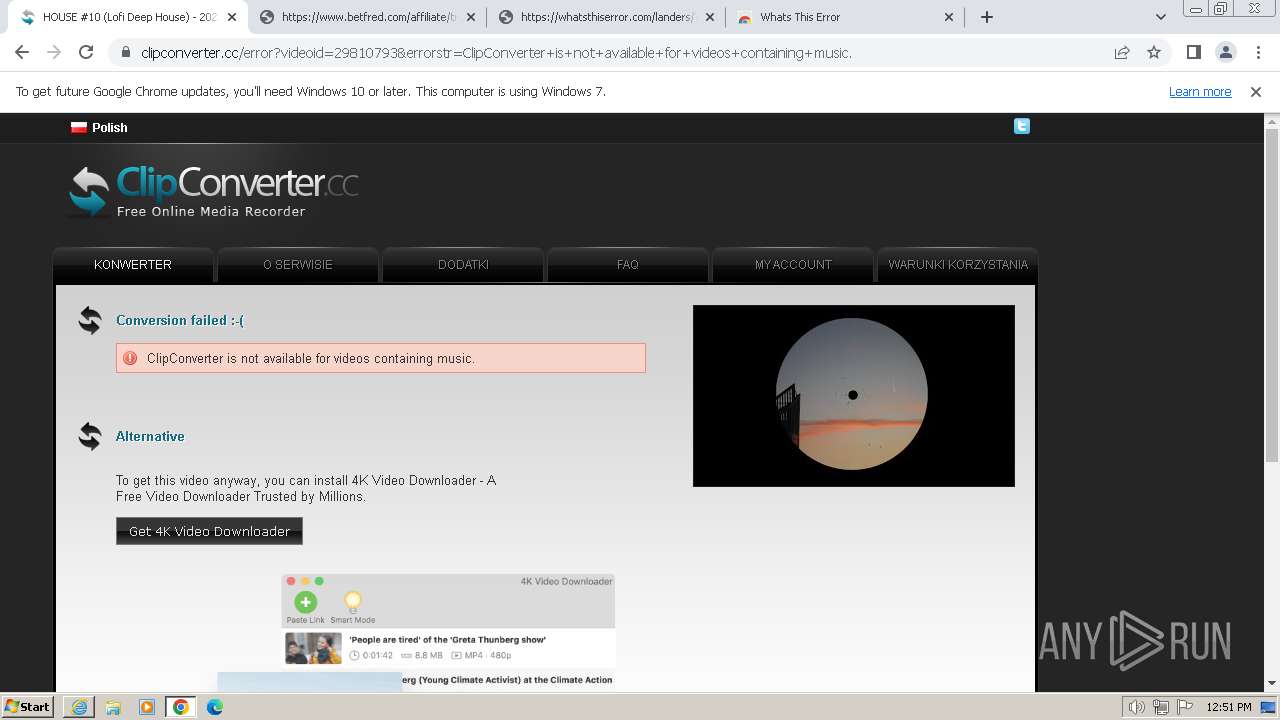
Task: Switch to the whatsthiserror.com landers tab
Action: point(607,17)
